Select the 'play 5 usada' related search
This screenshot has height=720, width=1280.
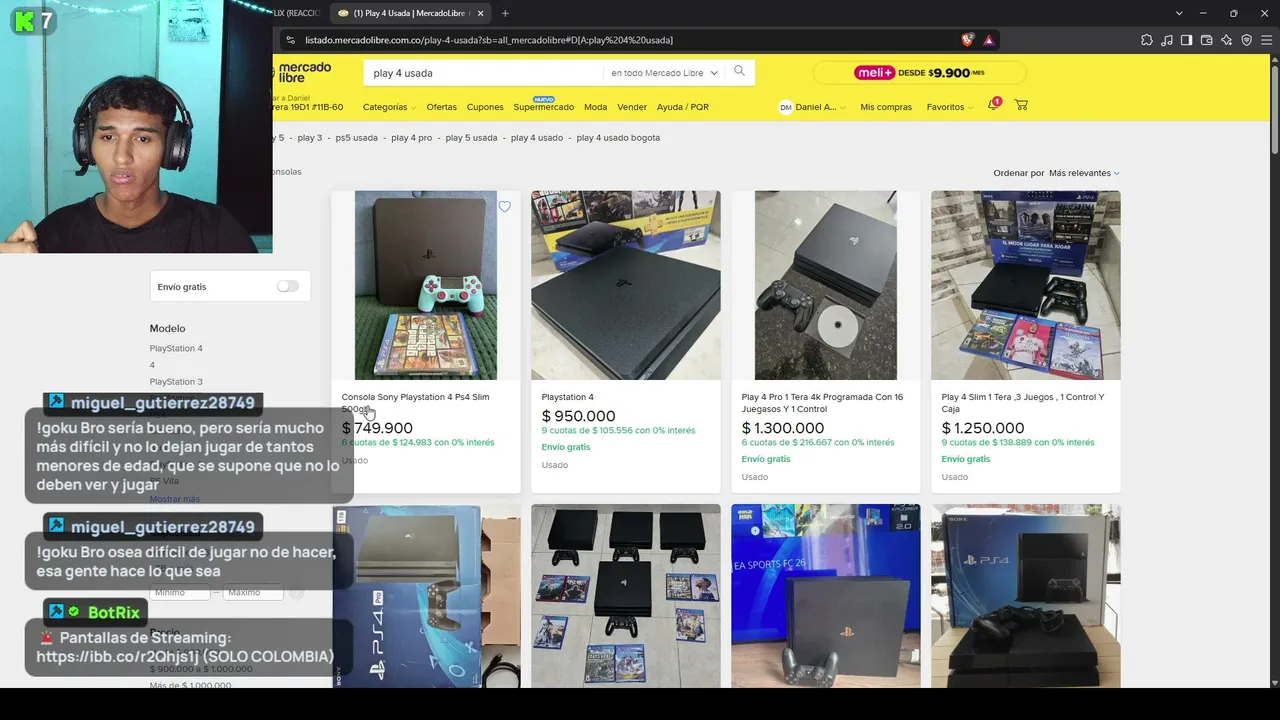pyautogui.click(x=471, y=138)
